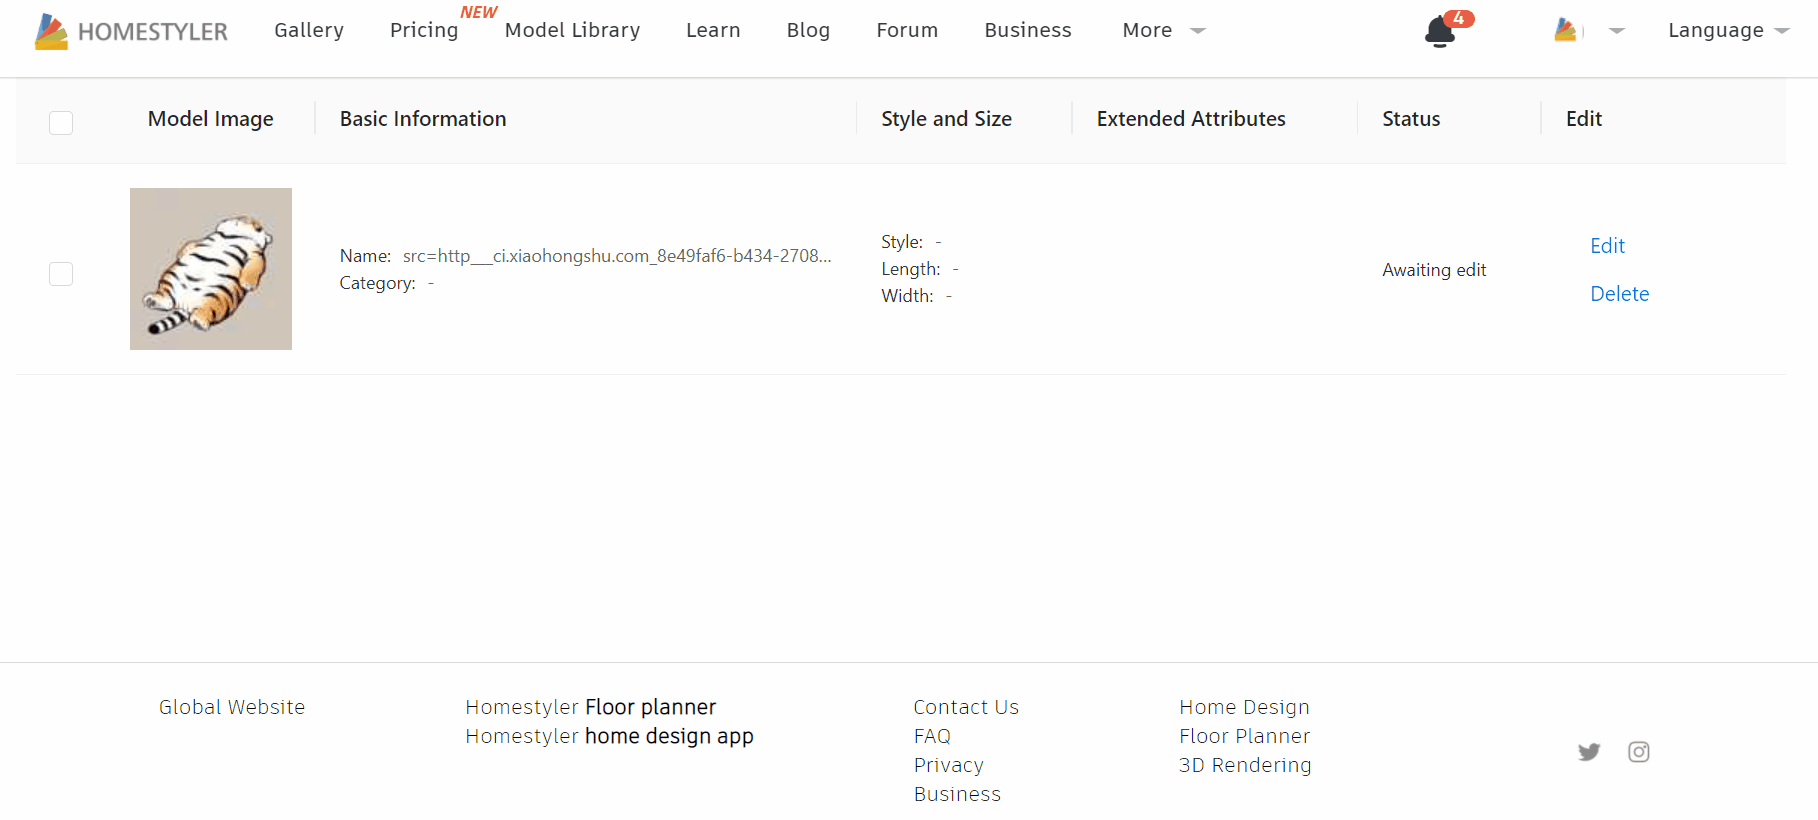The width and height of the screenshot is (1818, 820).
Task: Click Basic Information column header
Action: [423, 119]
